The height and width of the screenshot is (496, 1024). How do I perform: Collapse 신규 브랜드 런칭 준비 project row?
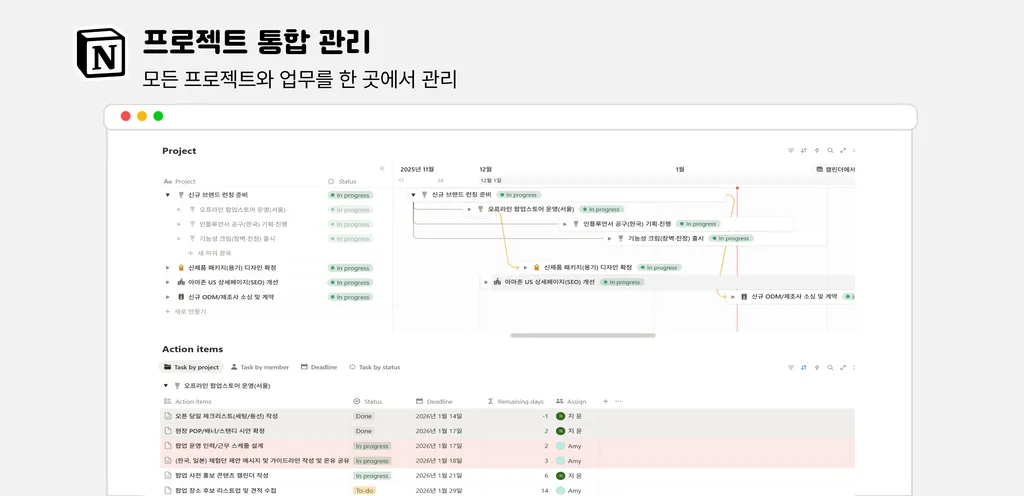point(167,195)
